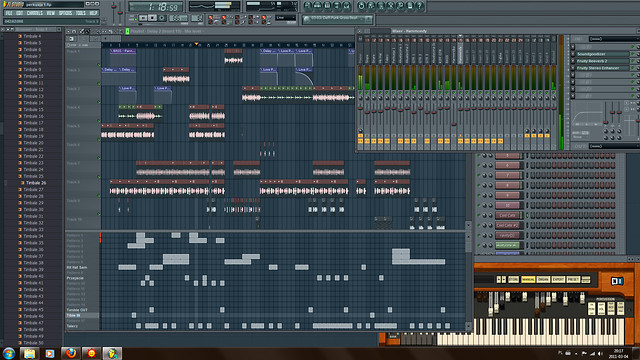Select Timbale 40 in the browser
This screenshot has height=360, width=640.
pos(33,276)
